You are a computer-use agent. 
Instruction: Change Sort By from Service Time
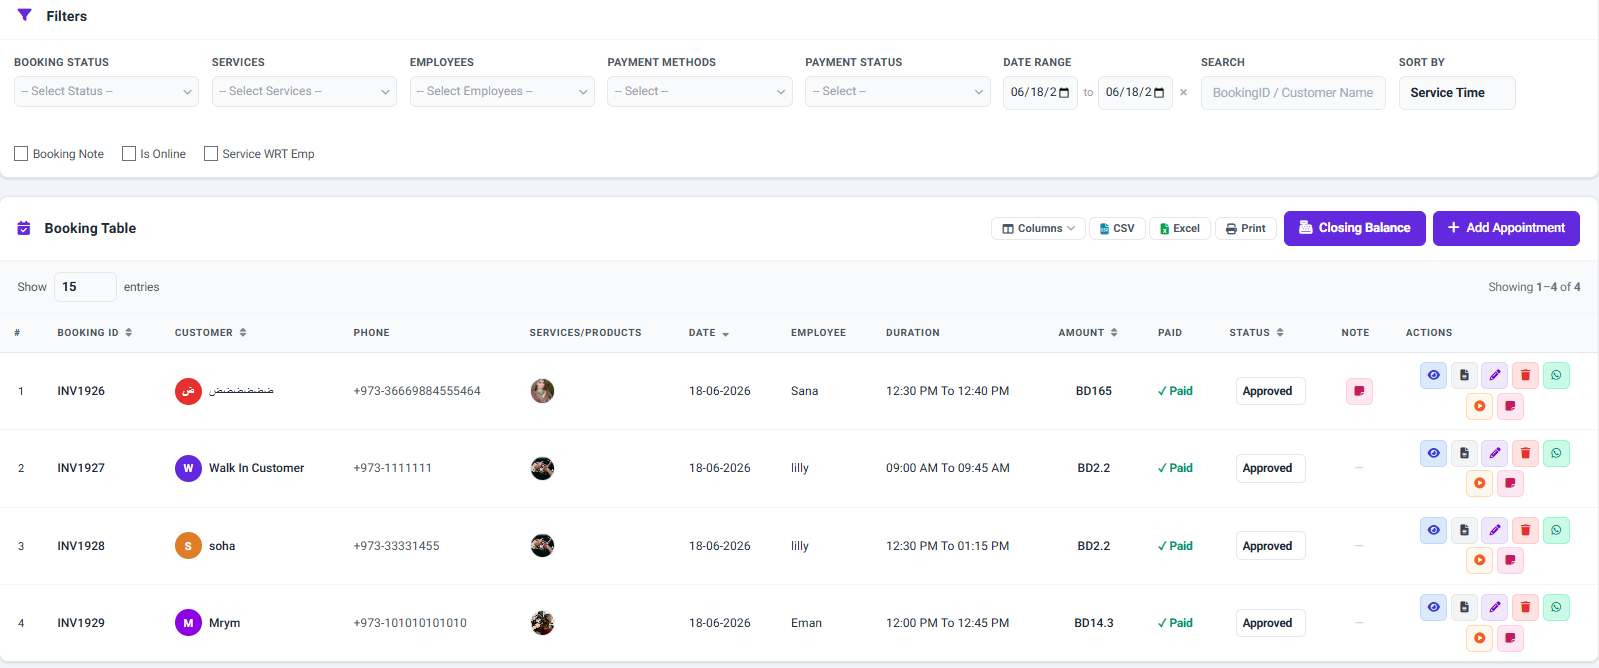1457,93
